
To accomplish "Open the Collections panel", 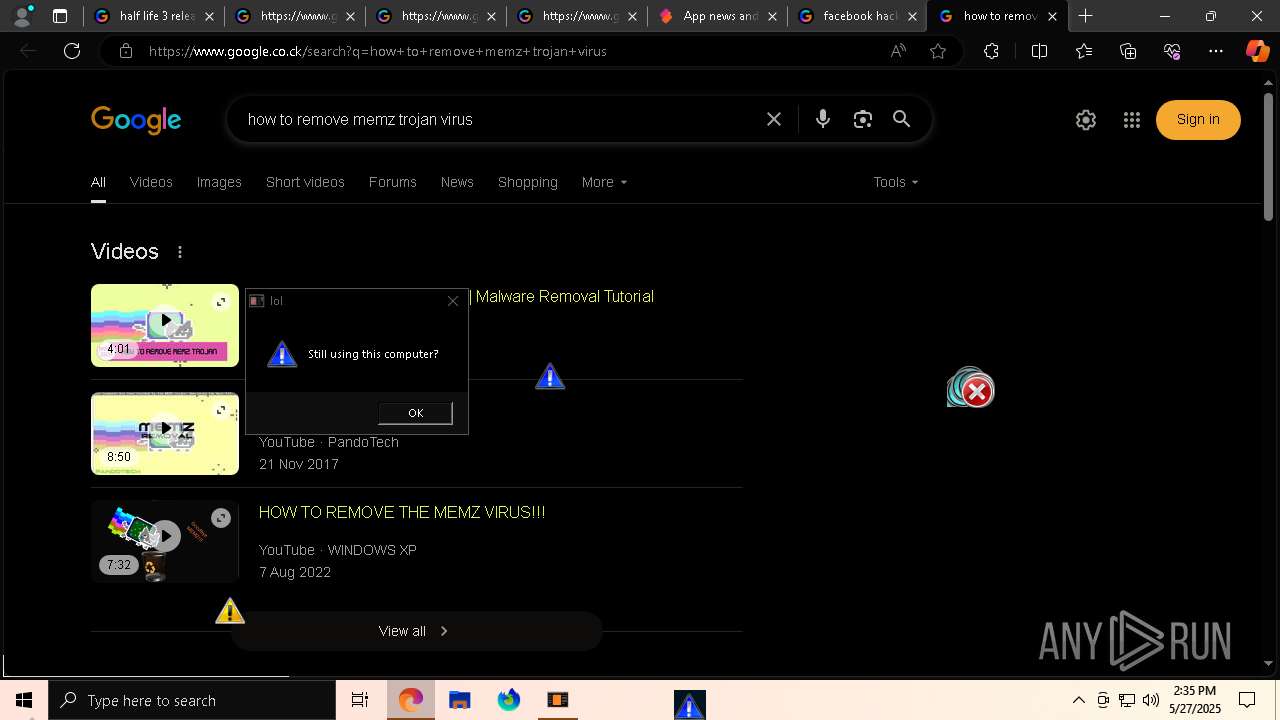I will click(1128, 51).
